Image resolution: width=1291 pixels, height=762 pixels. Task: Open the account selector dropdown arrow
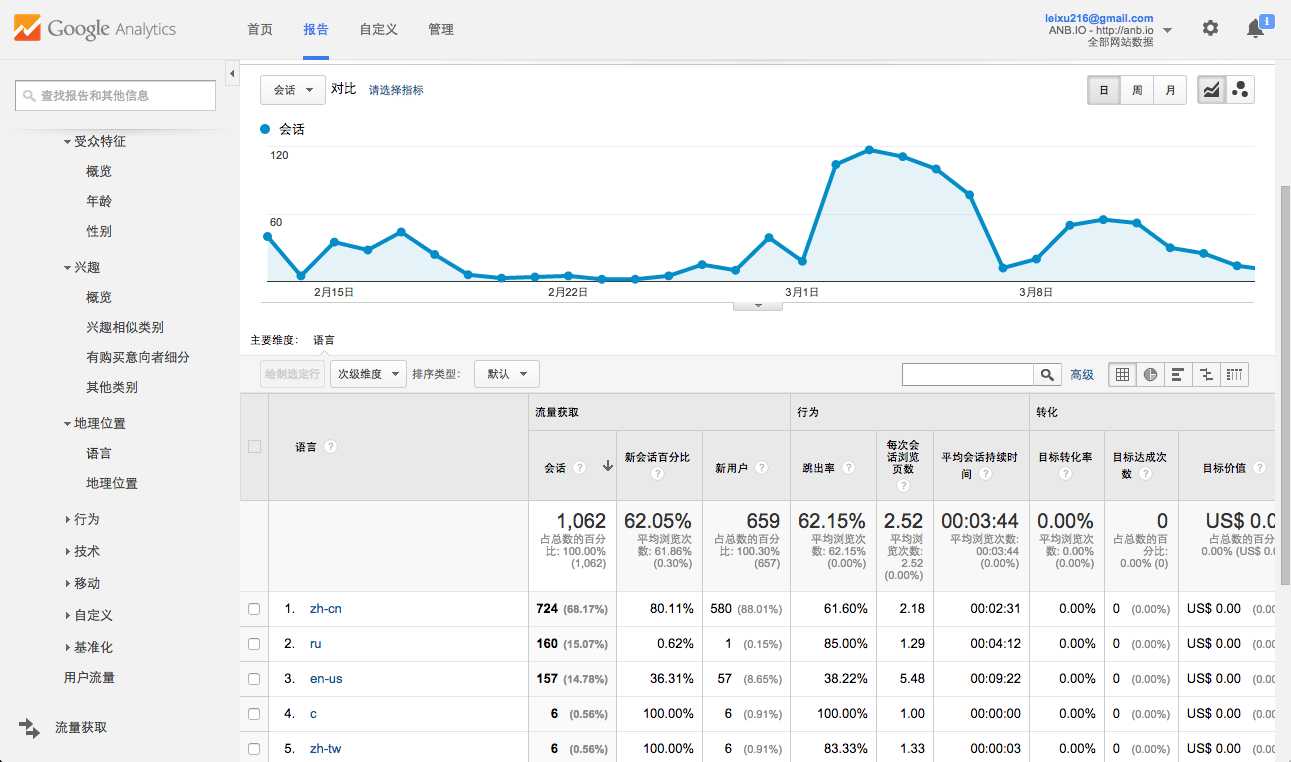tap(1167, 30)
